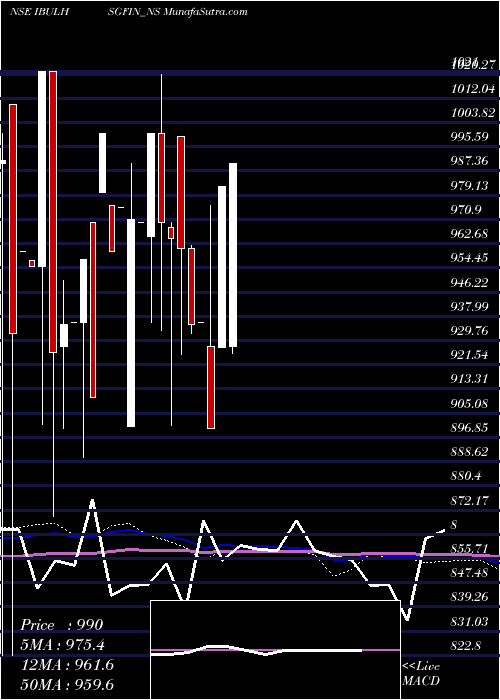This screenshot has height=700, width=500.
Task: Select the 962.68 price axis label
Action: click(470, 234)
